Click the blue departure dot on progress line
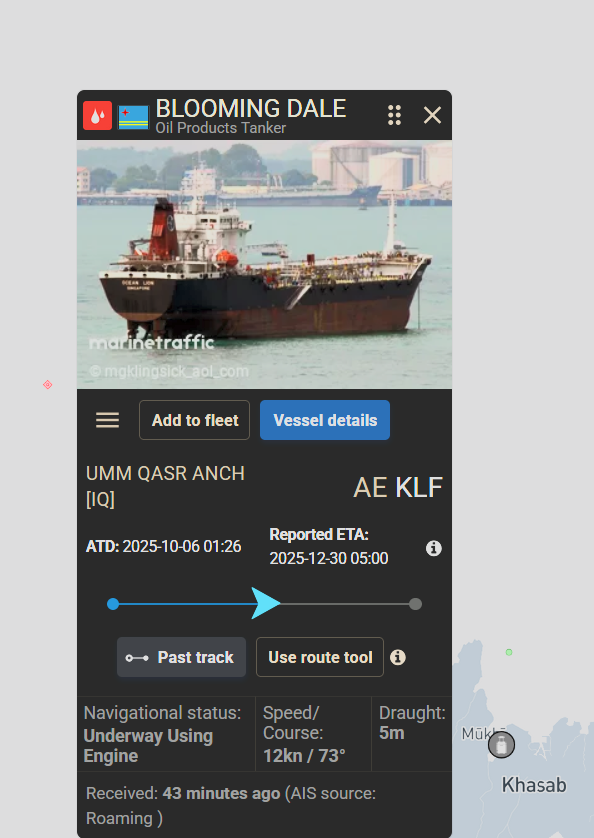This screenshot has width=594, height=838. point(113,604)
